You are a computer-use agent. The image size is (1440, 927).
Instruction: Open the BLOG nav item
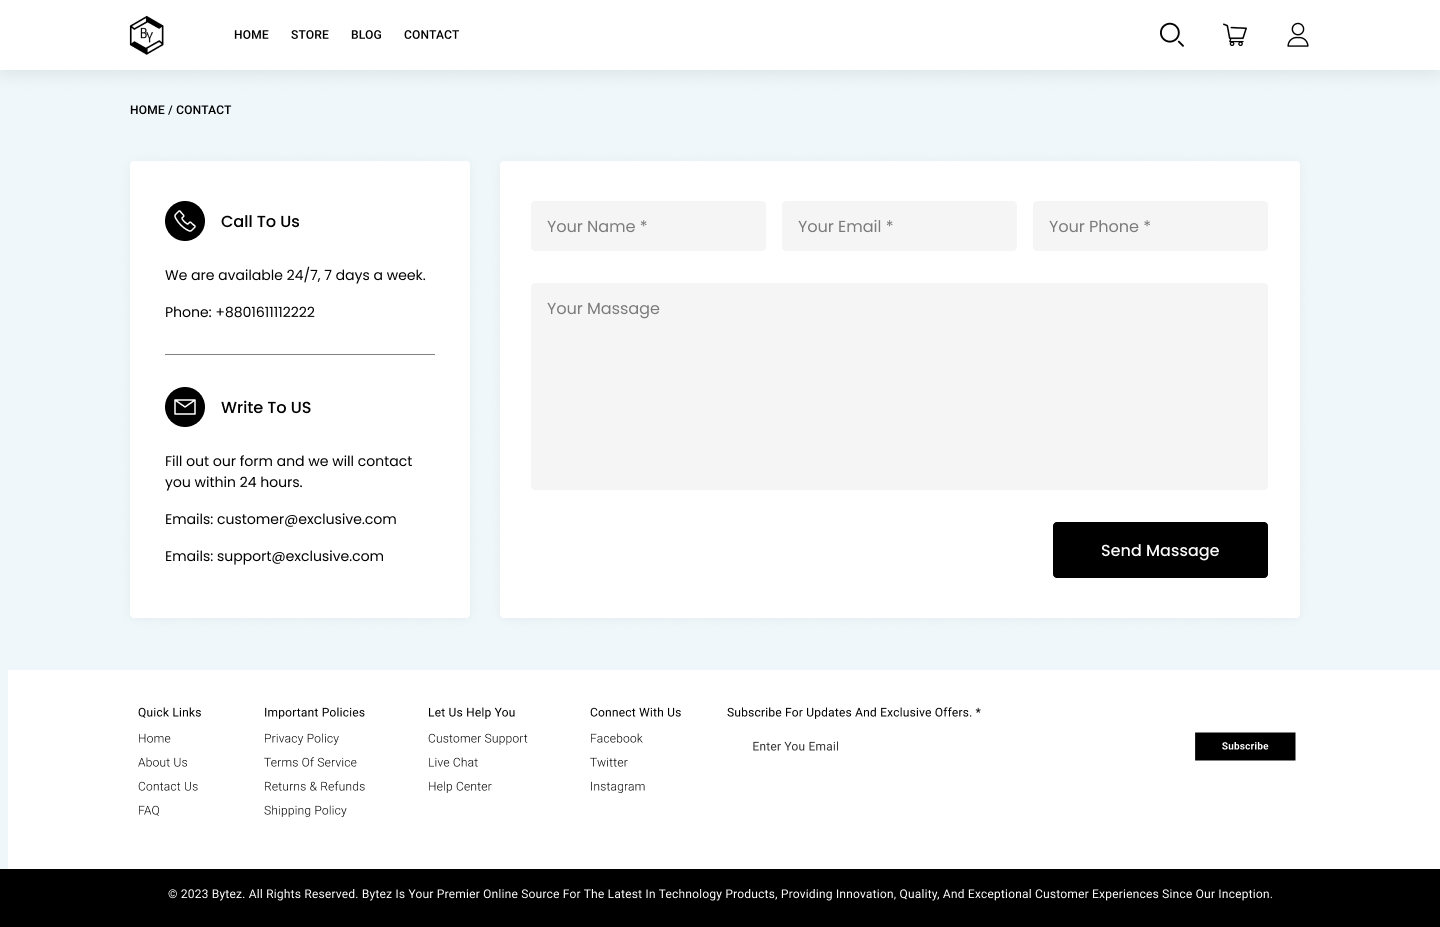tap(366, 35)
